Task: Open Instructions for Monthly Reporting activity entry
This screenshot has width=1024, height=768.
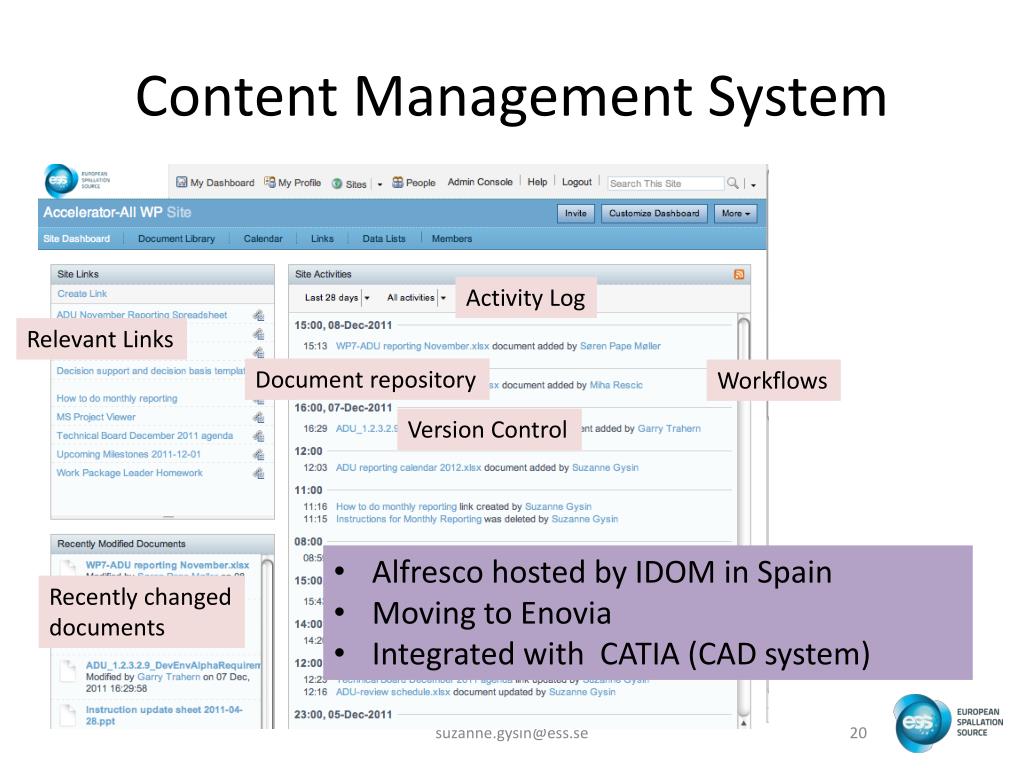Action: (x=409, y=519)
